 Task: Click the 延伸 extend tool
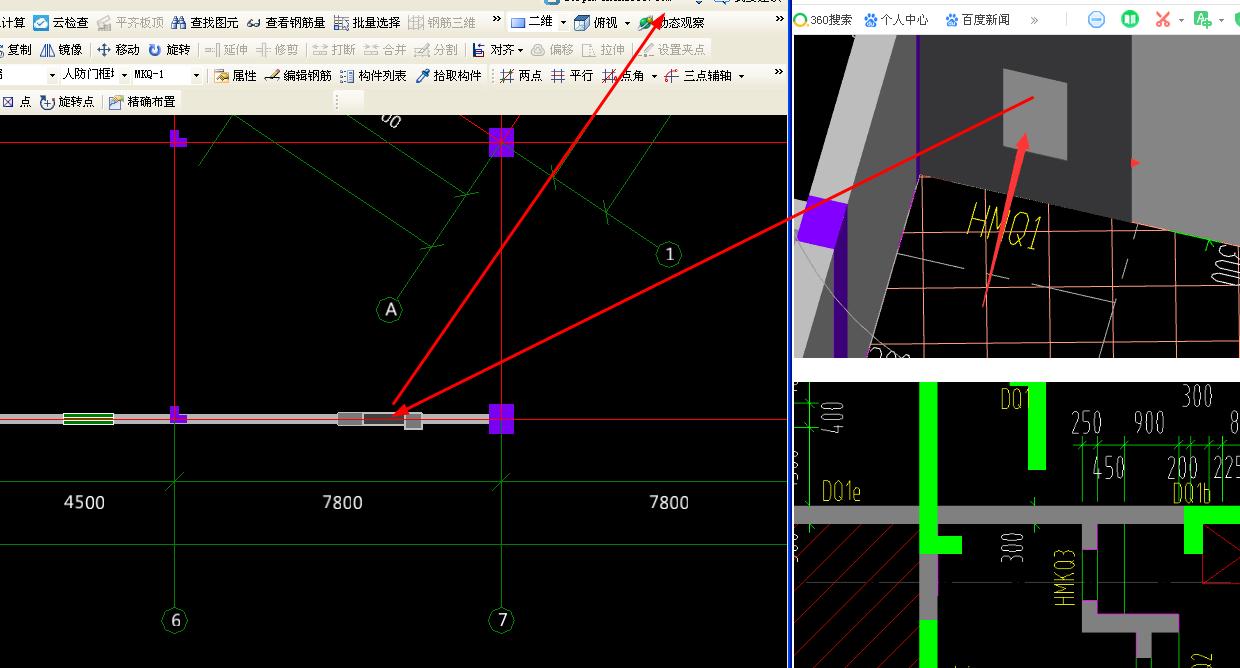click(227, 49)
